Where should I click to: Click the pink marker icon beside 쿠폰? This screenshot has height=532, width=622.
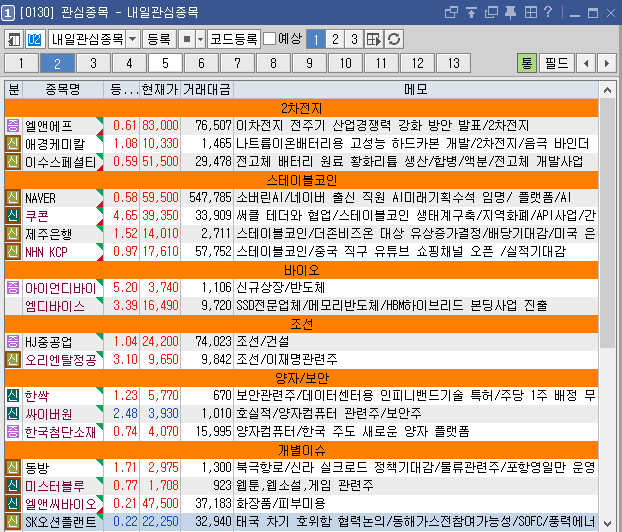[13, 215]
